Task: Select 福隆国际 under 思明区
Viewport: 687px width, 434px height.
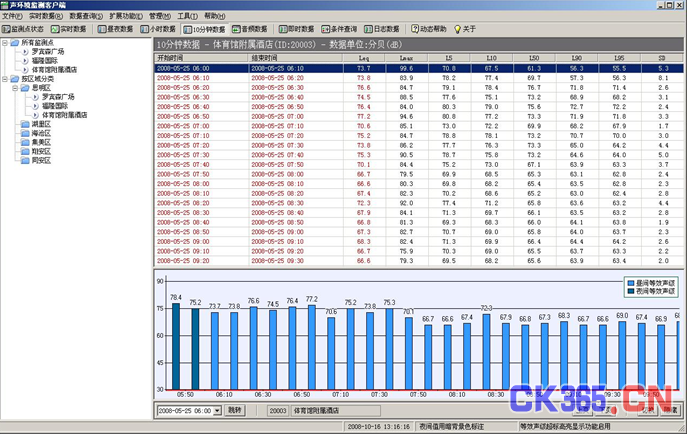Action: point(55,106)
